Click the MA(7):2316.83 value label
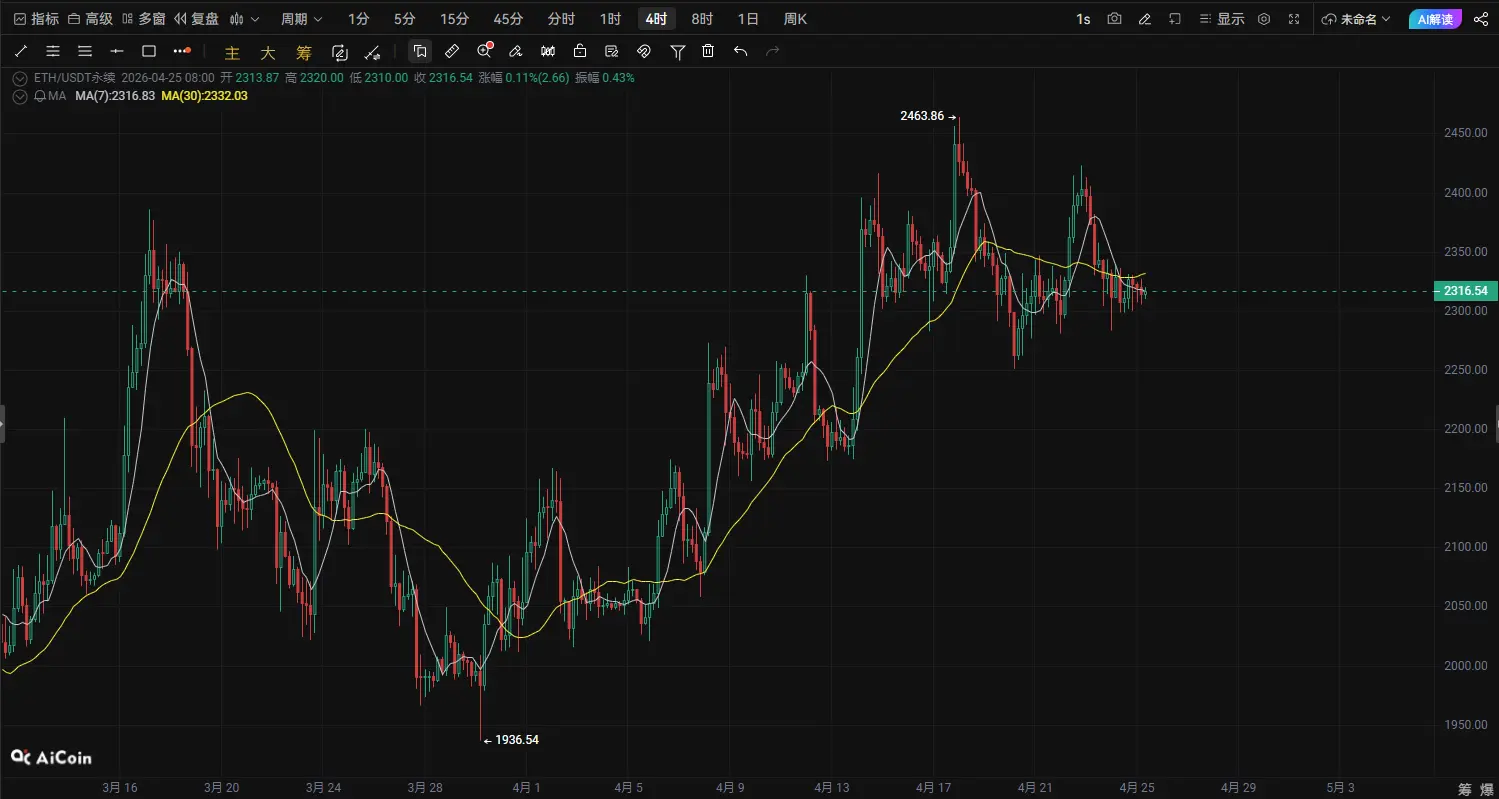 point(115,96)
